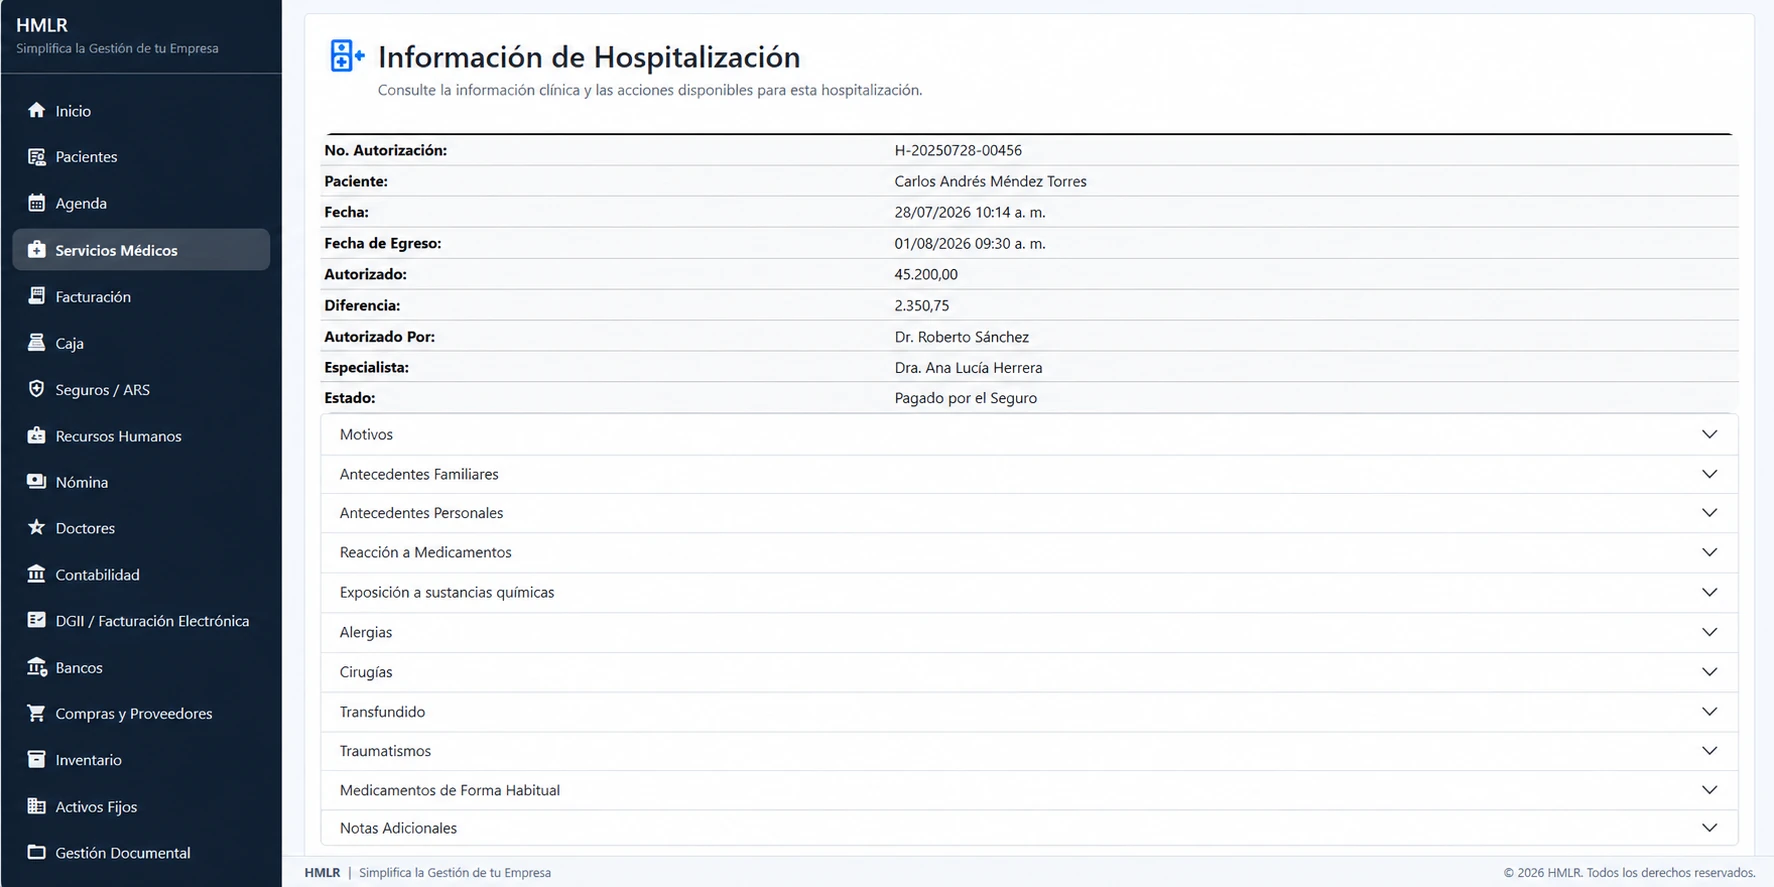The width and height of the screenshot is (1774, 887).
Task: Click the HMLR footer link
Action: coord(322,872)
